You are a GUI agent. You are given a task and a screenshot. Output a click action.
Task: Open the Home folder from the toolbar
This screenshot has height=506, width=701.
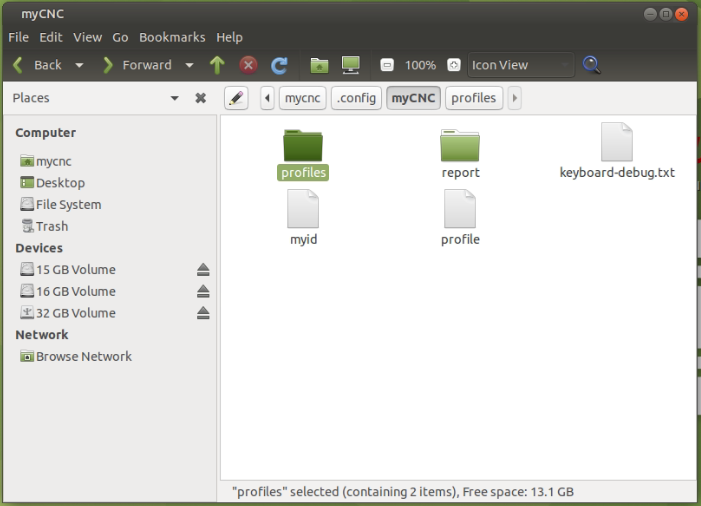coord(319,65)
